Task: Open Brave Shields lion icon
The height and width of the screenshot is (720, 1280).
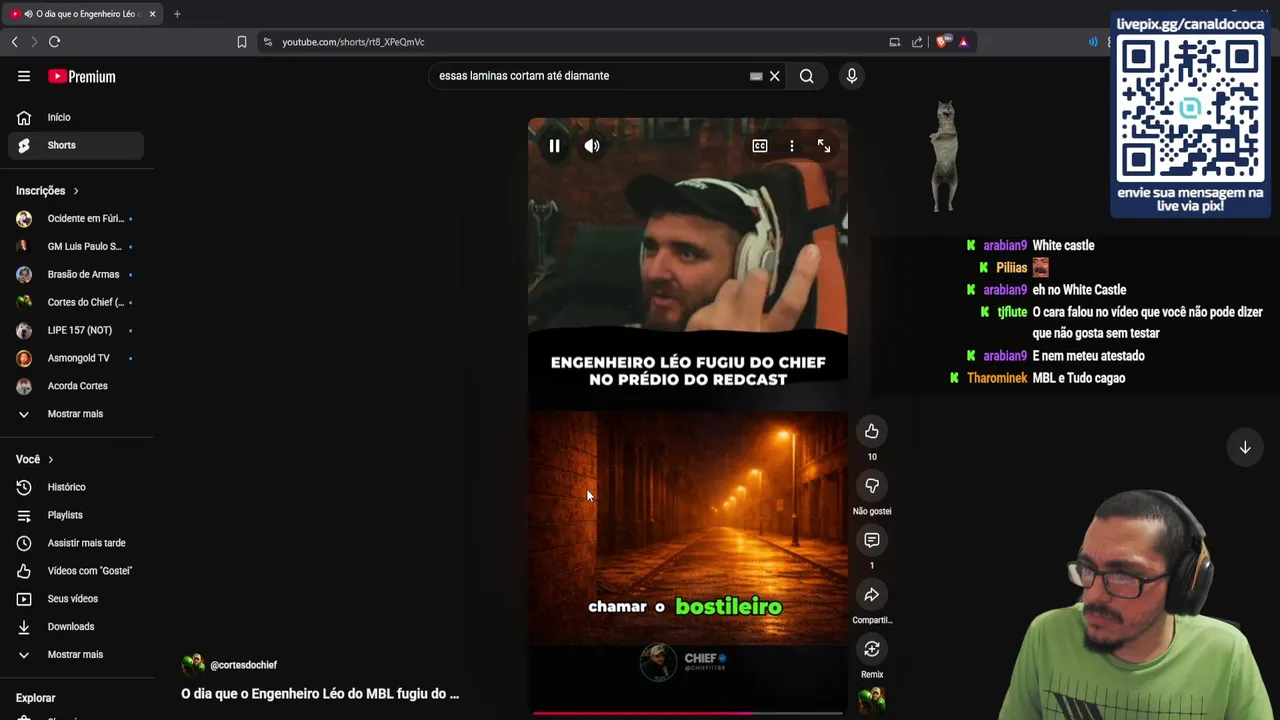Action: (942, 42)
